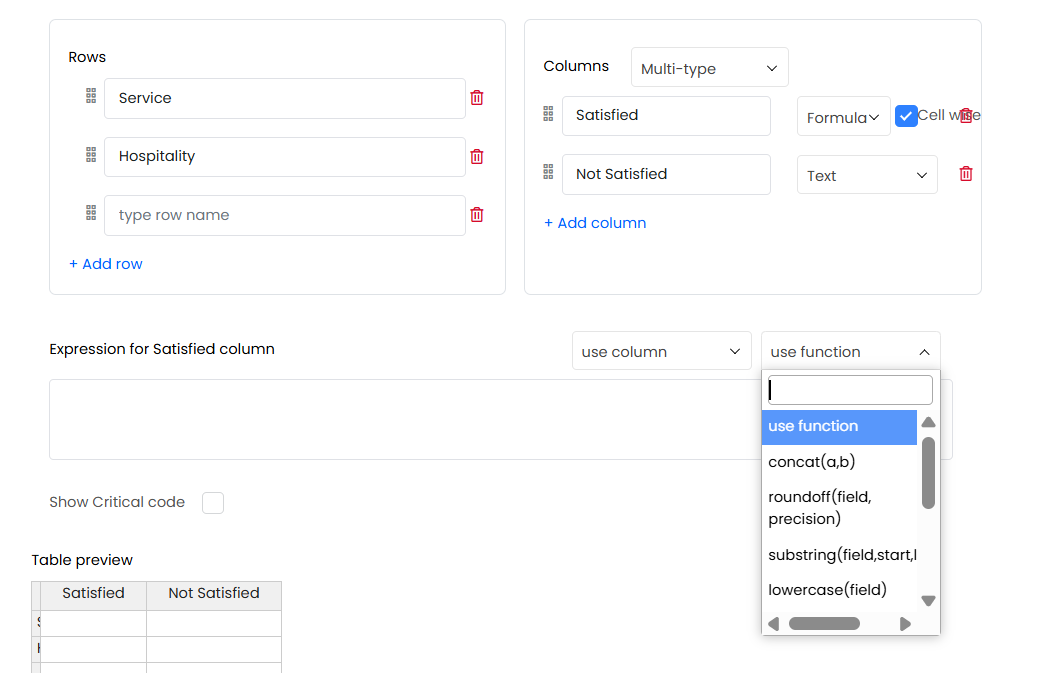Click trash icon beside empty row name field
The image size is (1047, 673).
(477, 215)
